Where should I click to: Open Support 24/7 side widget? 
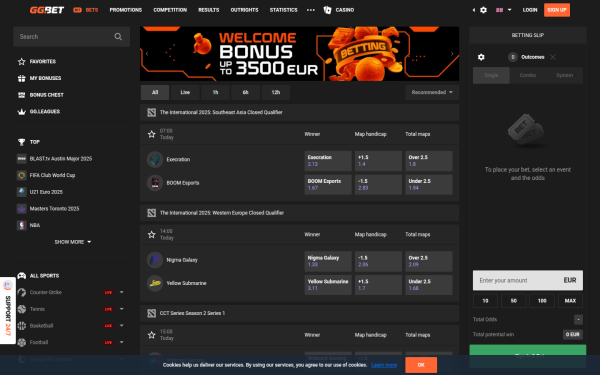(8, 311)
